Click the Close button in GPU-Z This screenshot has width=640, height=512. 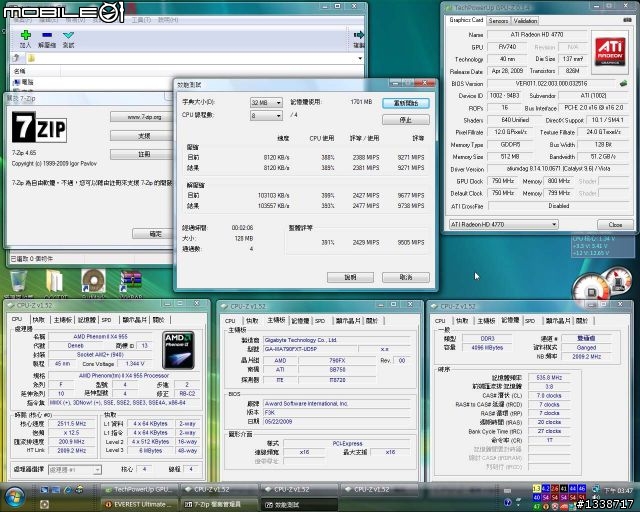[615, 225]
